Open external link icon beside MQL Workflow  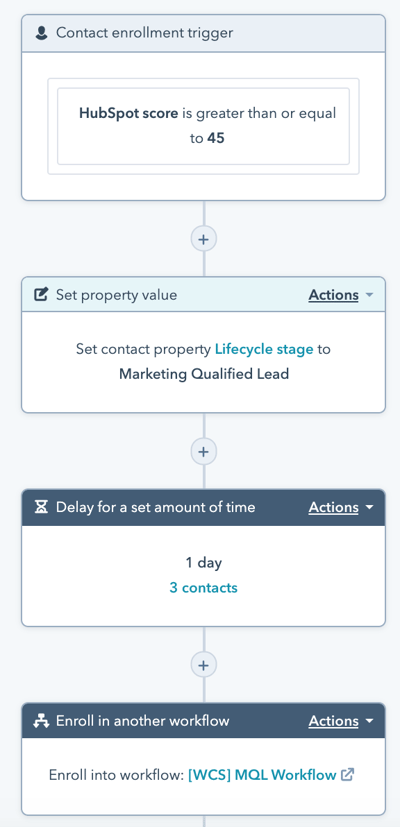(347, 775)
